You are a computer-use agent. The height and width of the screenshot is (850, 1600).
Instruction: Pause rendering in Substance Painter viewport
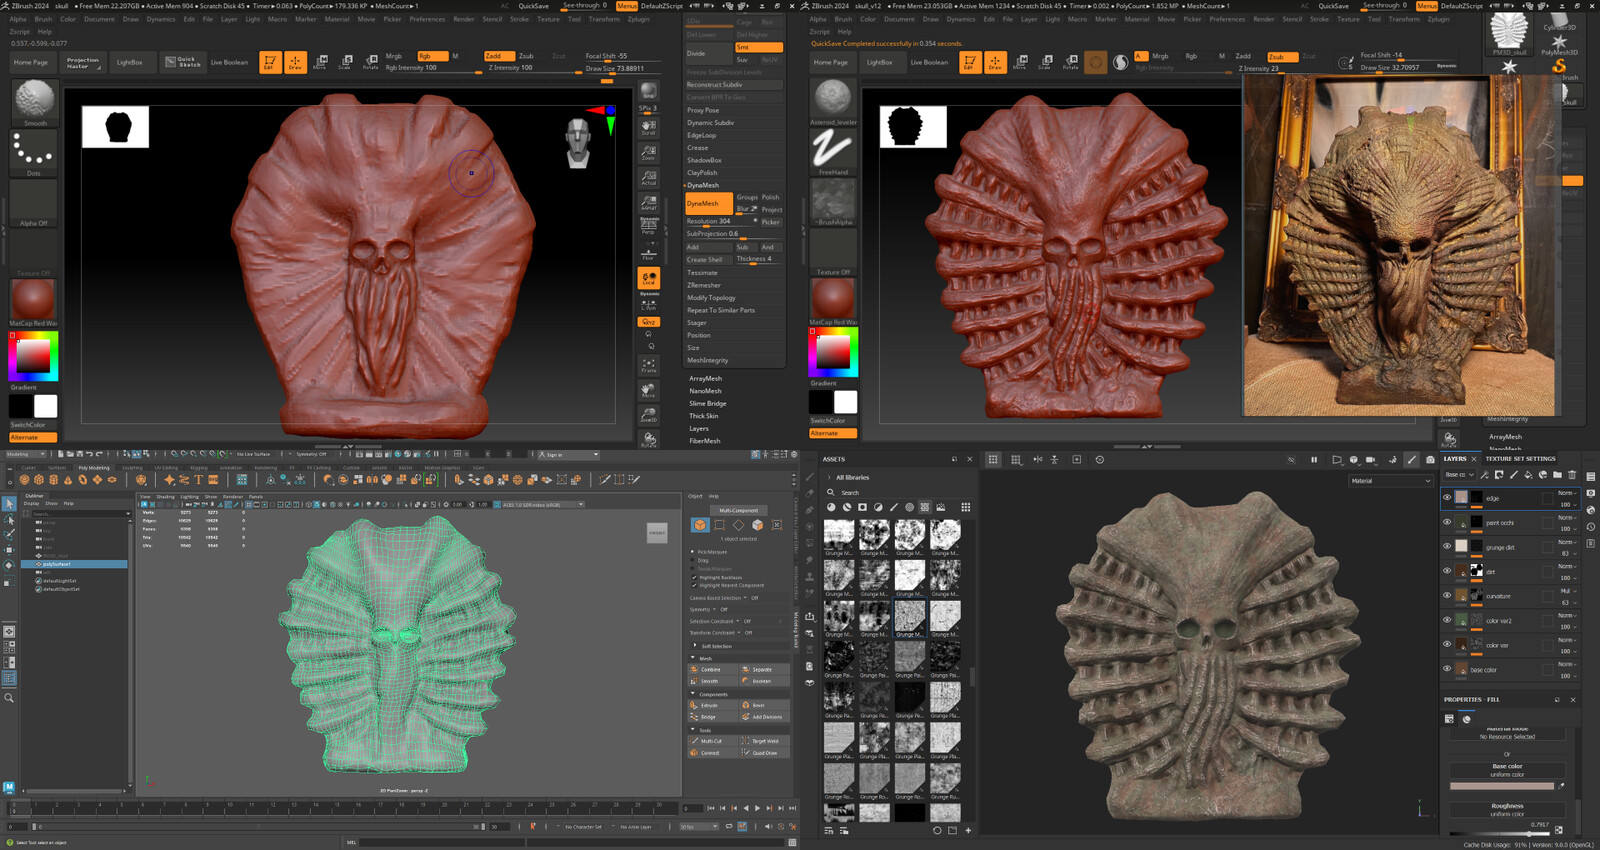(x=1314, y=460)
